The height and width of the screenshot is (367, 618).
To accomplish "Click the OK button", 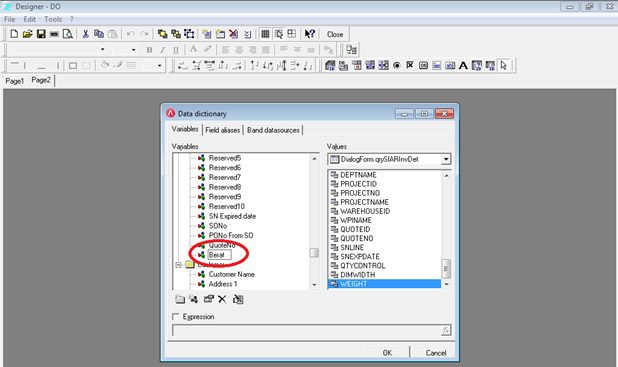I will click(x=387, y=353).
